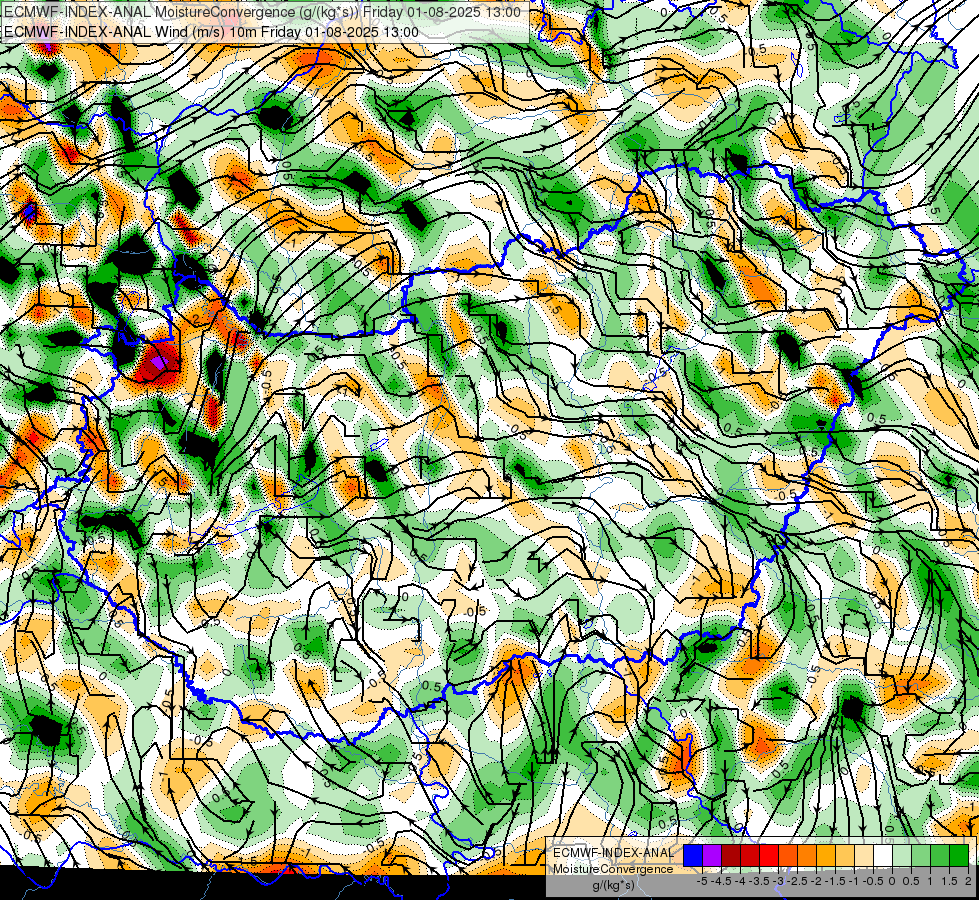Screen dimensions: 979x900
Task: Select legend swatch between 1 and 1.5
Action: [x=940, y=856]
